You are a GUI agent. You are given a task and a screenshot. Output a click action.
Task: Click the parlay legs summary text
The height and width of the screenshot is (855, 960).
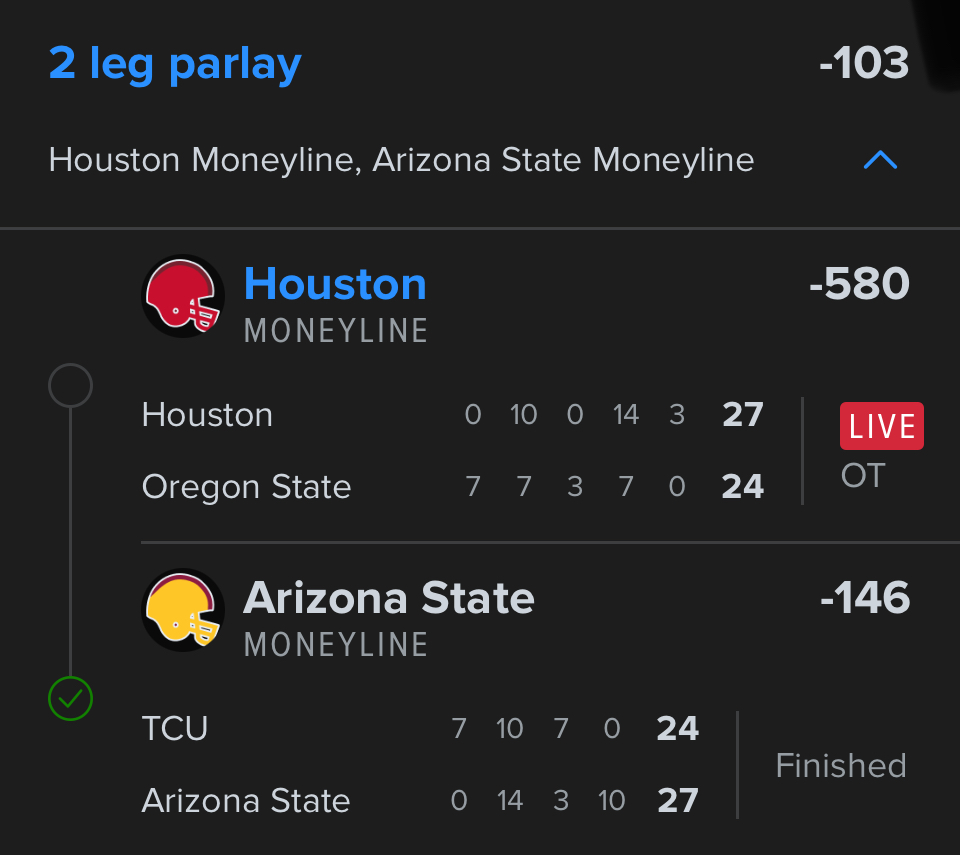click(x=401, y=160)
